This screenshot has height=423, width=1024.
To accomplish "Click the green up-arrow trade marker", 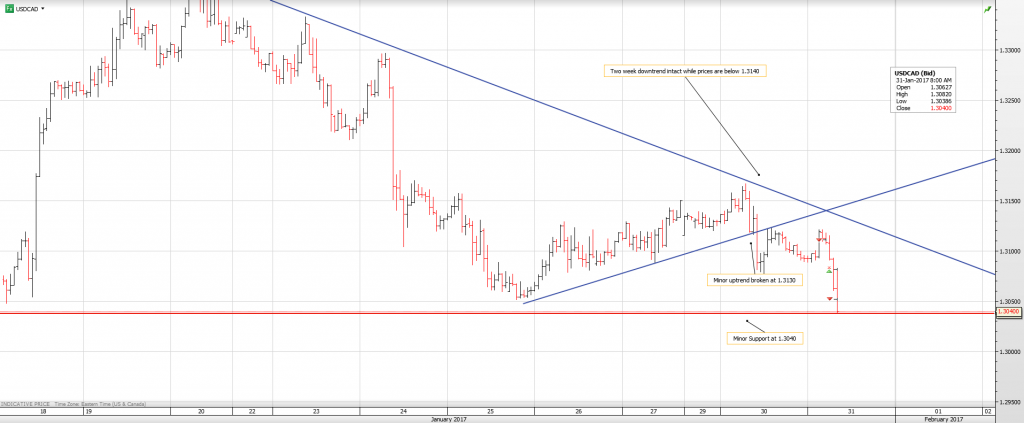I will [829, 270].
